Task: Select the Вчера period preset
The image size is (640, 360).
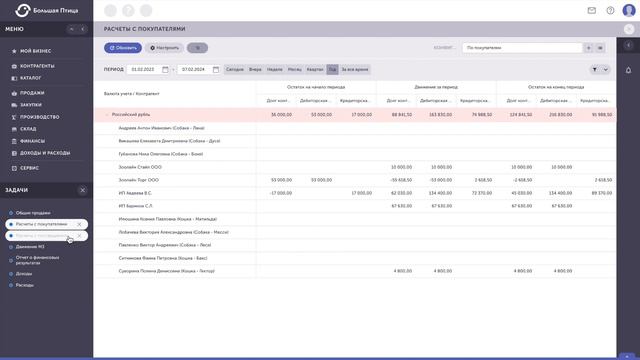Action: [255, 69]
